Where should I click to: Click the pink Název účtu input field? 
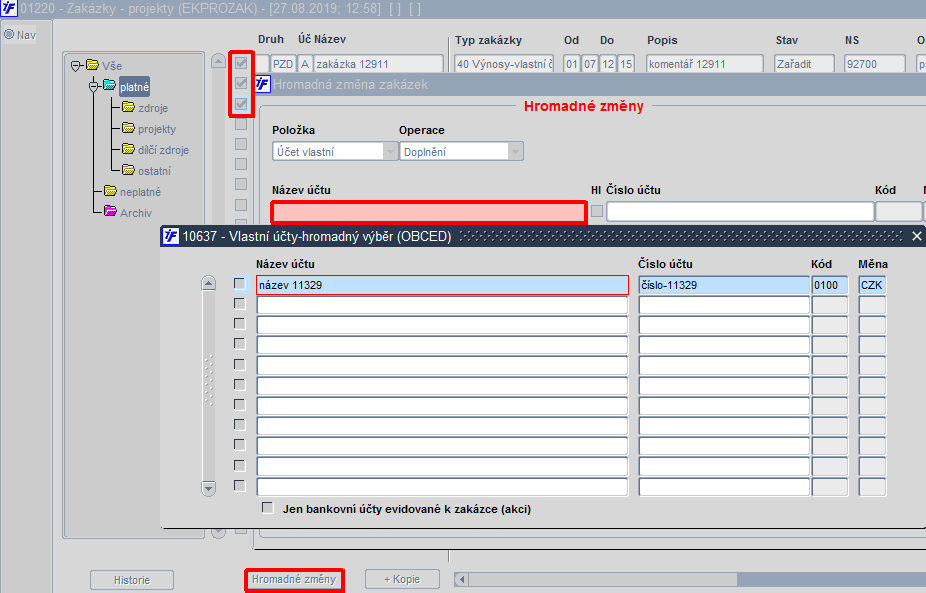pyautogui.click(x=429, y=212)
